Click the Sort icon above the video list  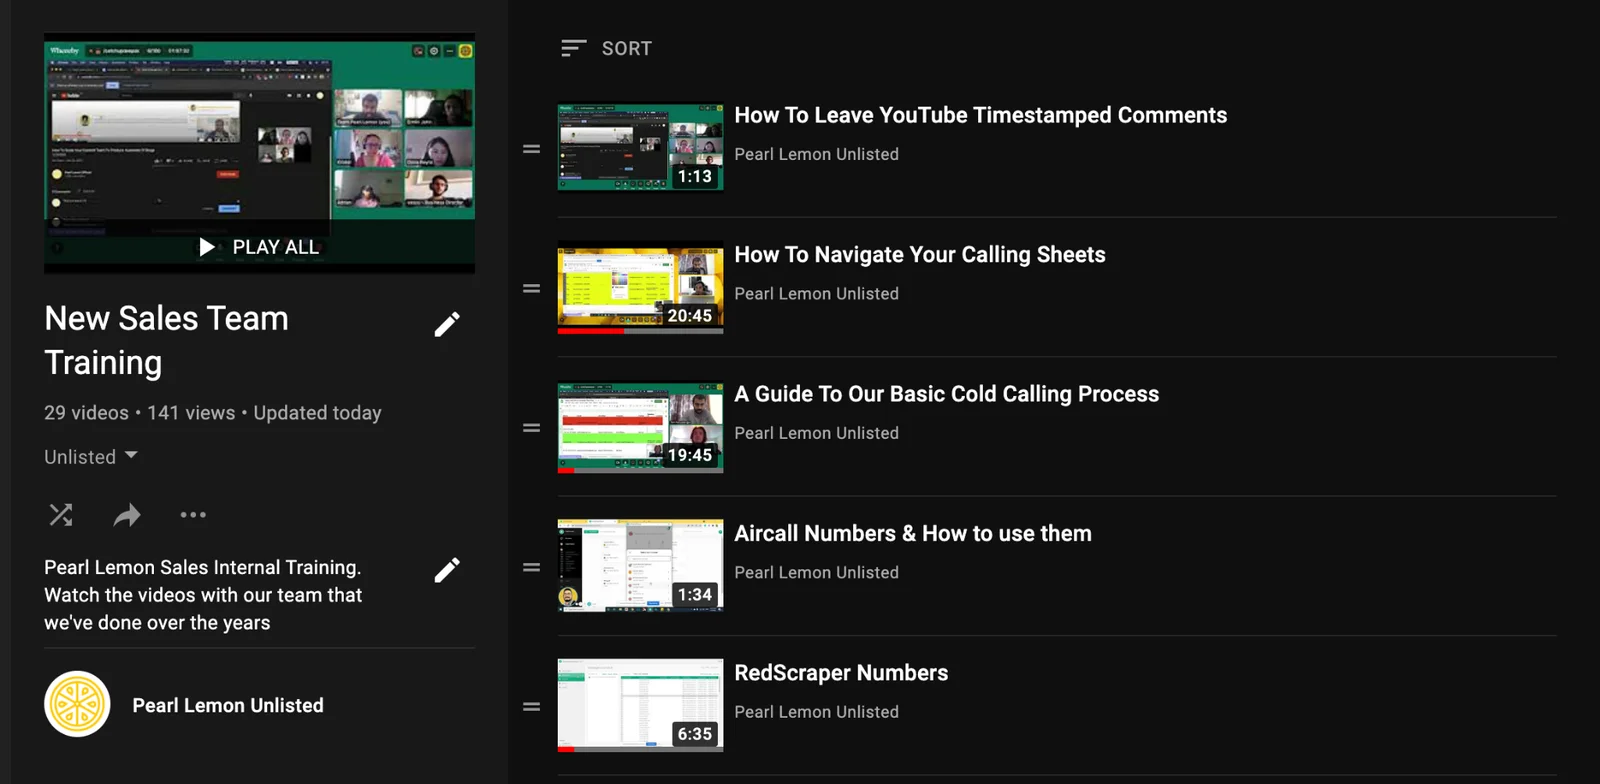[x=573, y=48]
